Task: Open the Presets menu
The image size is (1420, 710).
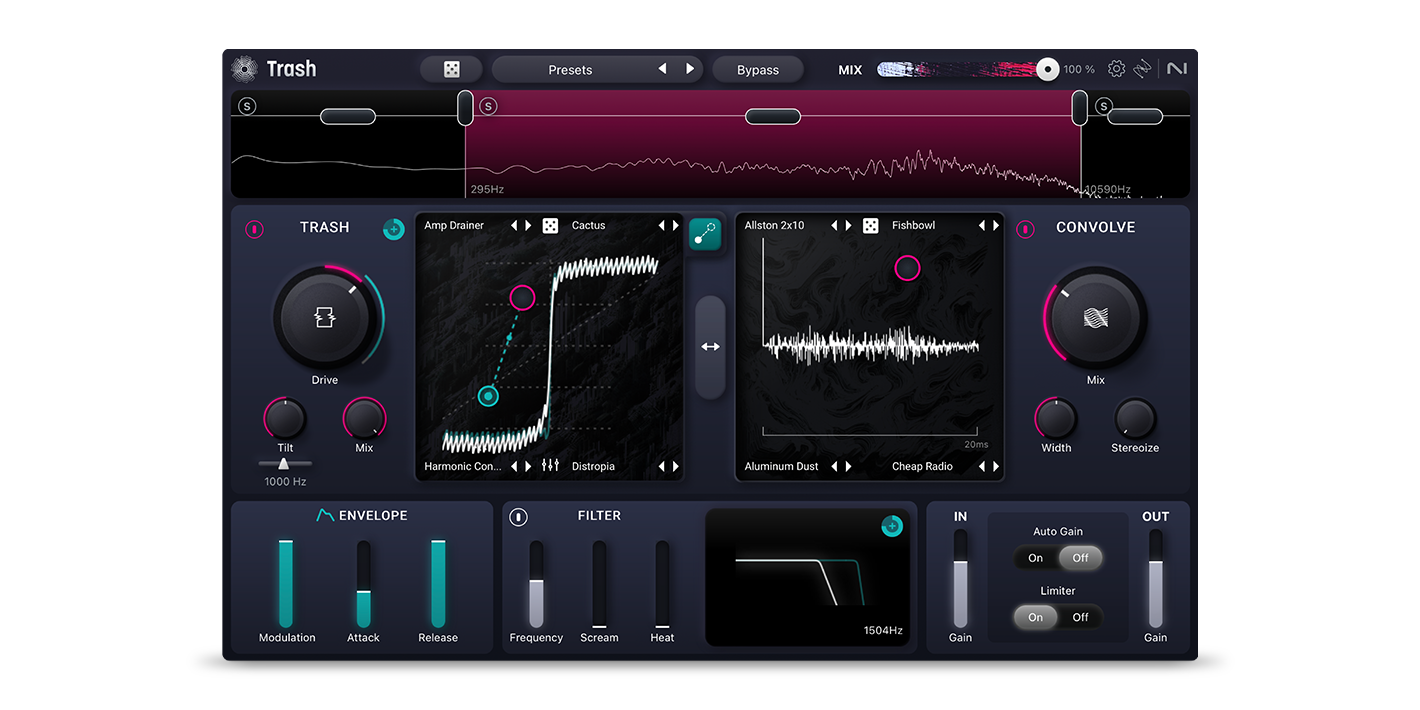Action: click(570, 69)
